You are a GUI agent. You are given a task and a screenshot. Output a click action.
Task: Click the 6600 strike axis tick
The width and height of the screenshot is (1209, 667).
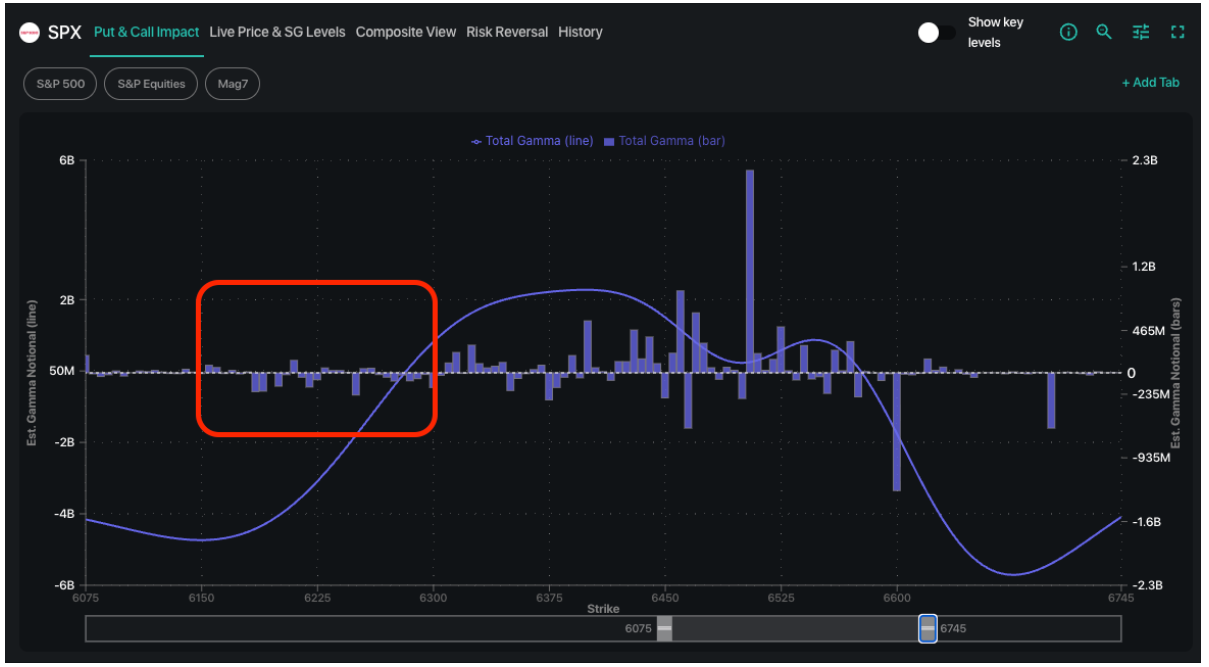click(897, 598)
